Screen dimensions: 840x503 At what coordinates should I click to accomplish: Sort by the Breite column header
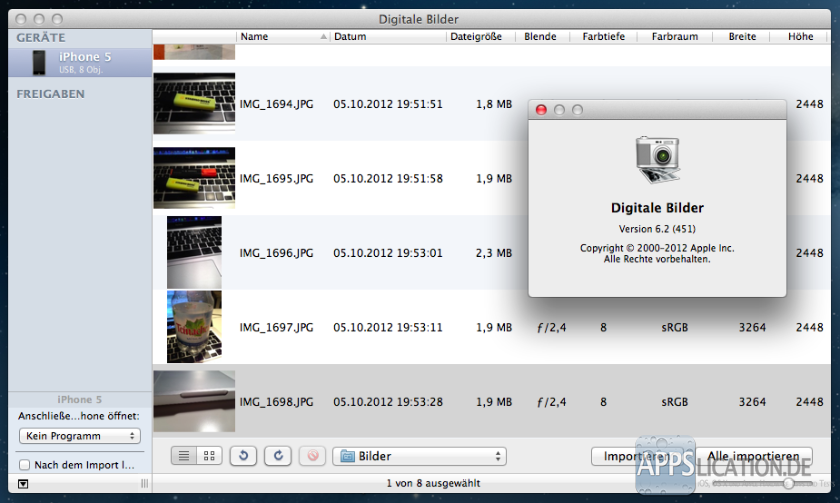(x=741, y=36)
